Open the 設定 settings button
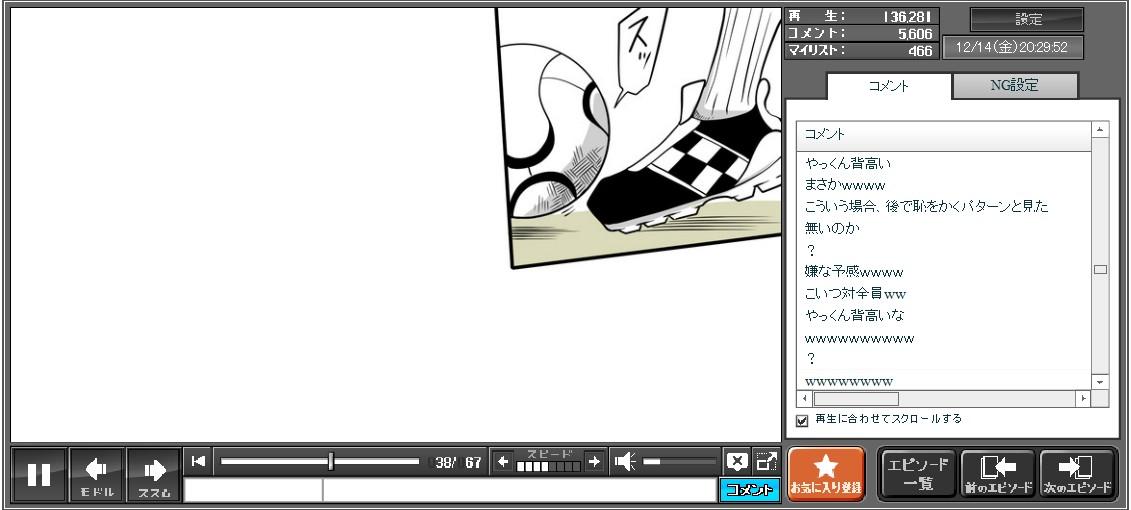 point(1027,20)
